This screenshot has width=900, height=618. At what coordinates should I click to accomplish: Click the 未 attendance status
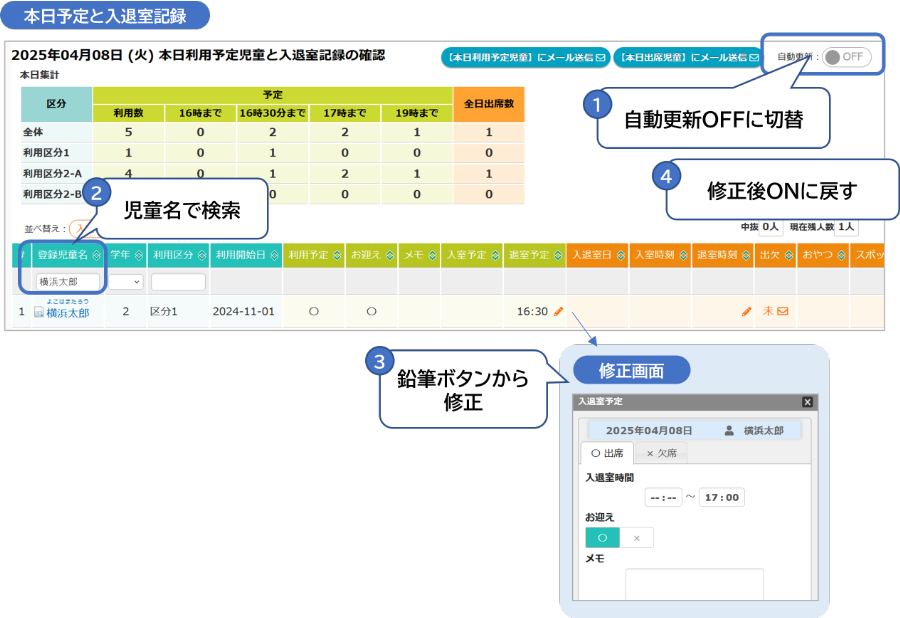point(768,311)
